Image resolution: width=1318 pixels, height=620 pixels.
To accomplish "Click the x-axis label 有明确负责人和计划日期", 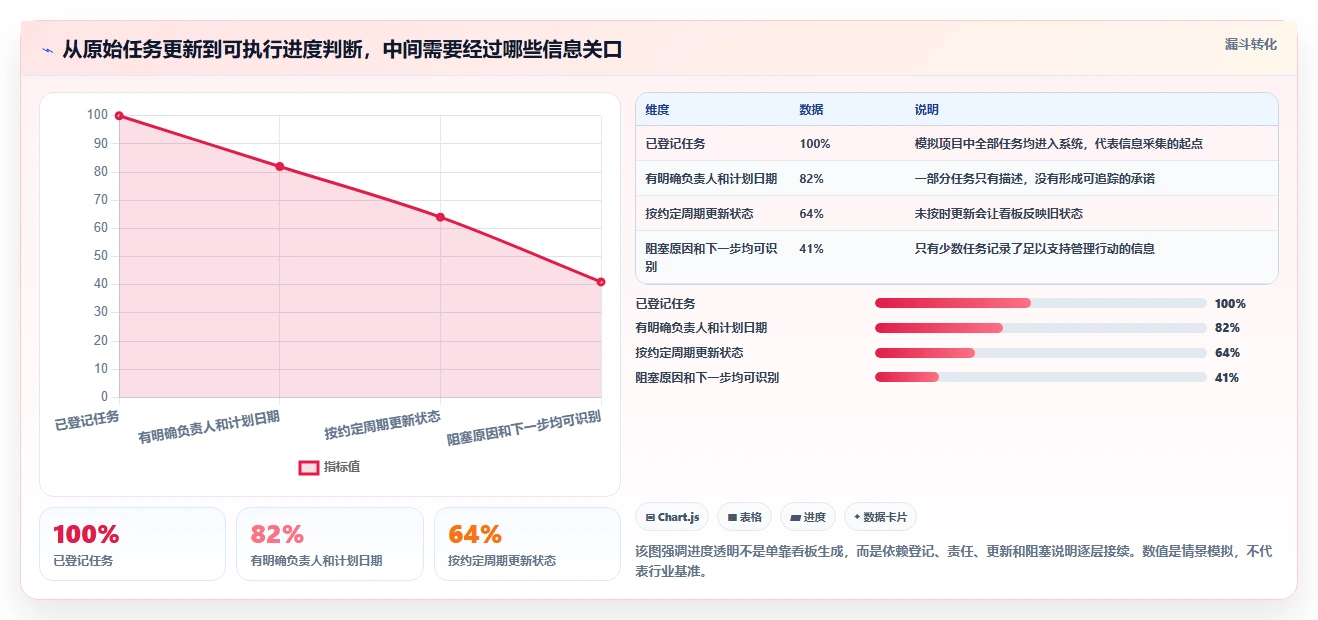I will pos(209,426).
